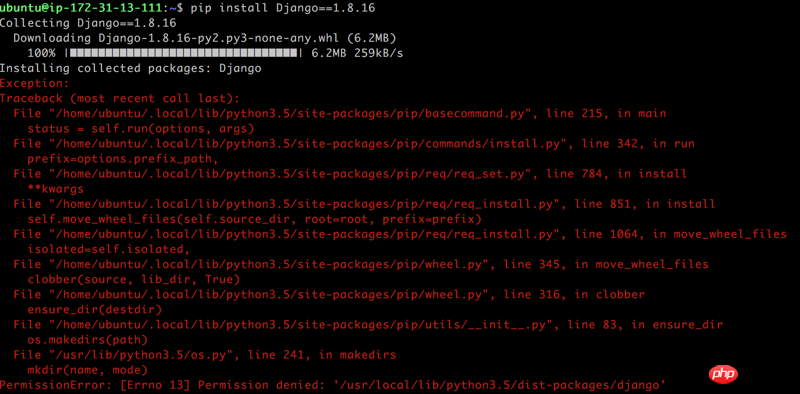Click the 6.2MB 259kB/s speed text
The height and width of the screenshot is (394, 800).
357,53
